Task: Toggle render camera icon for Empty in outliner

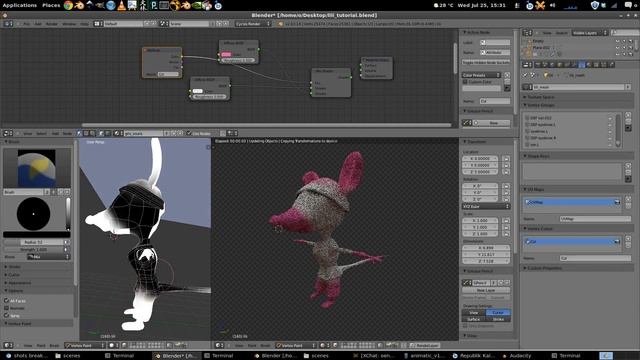Action: tap(631, 41)
